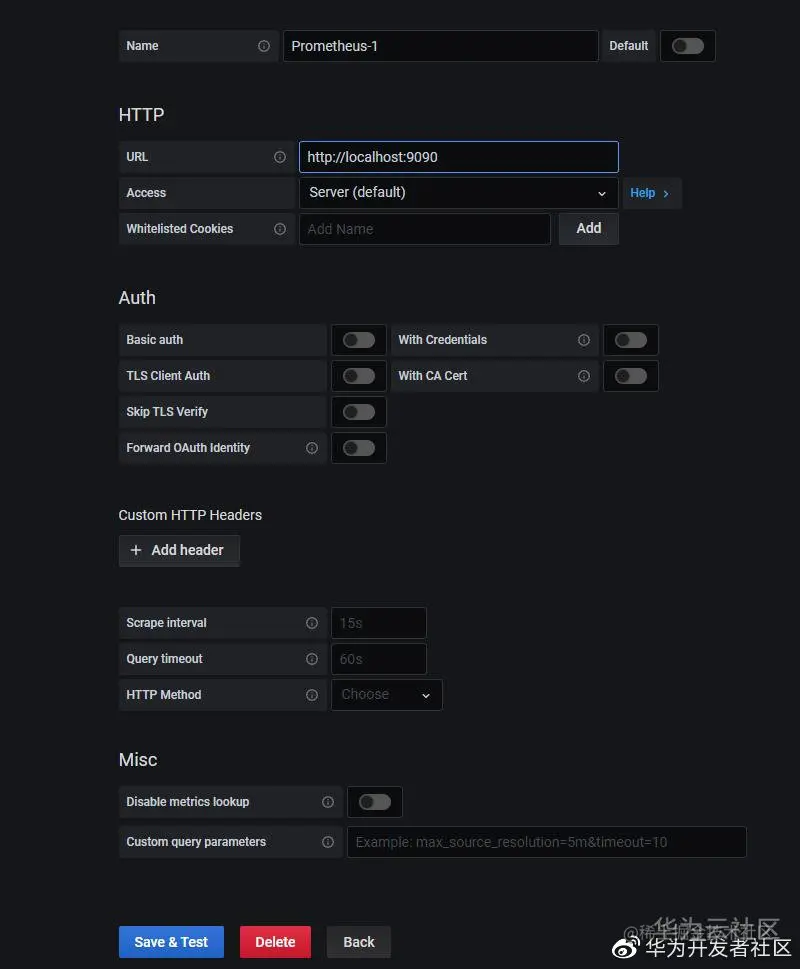Open the HTTP Method Choose dropdown

click(386, 695)
